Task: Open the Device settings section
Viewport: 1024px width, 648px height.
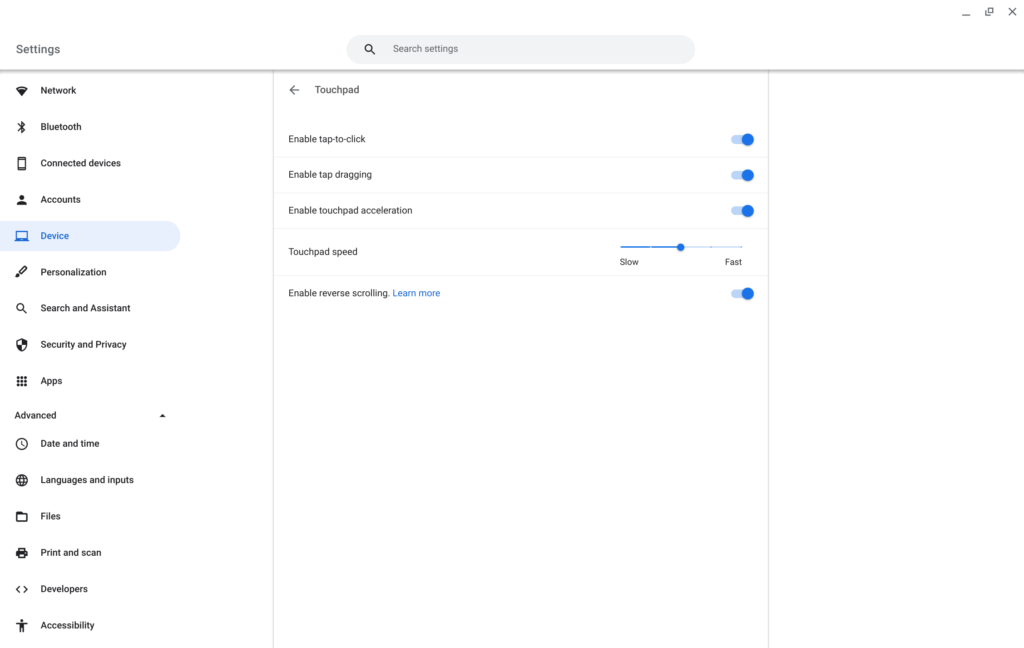Action: coord(55,236)
